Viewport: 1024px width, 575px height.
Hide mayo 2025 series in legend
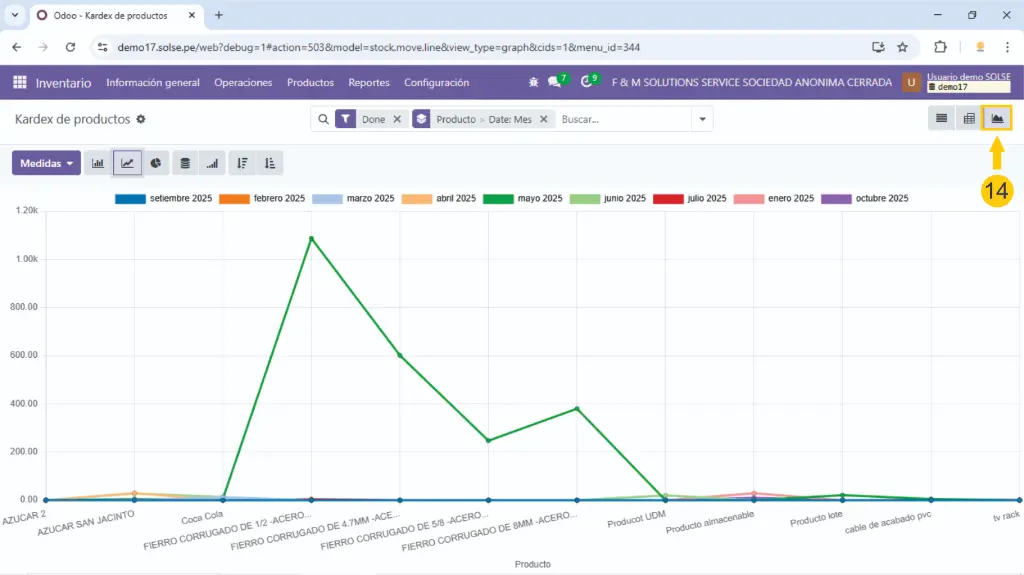tap(523, 199)
